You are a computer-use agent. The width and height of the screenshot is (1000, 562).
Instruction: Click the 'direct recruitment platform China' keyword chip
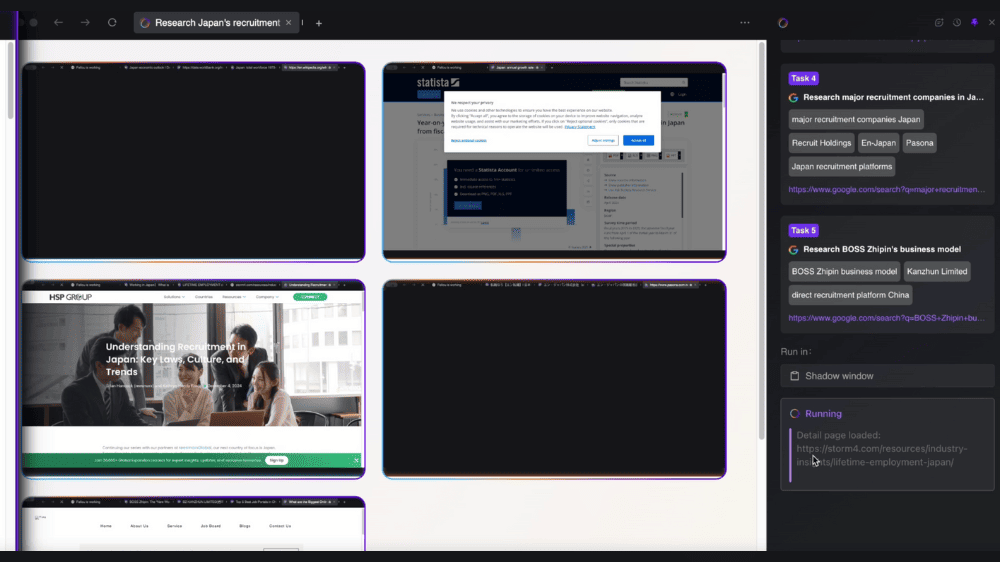[850, 295]
